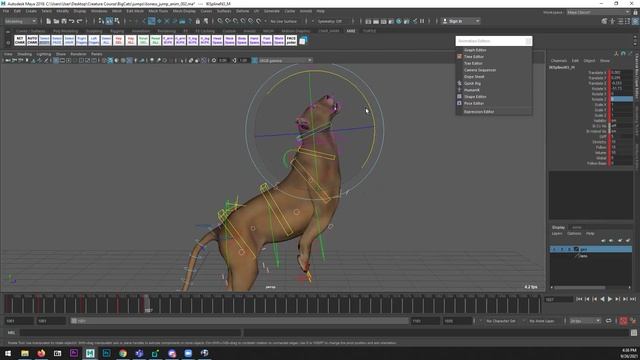Click the highlighted Rotate Z value field
Viewport: 640px width, 360px height.
tap(622, 99)
